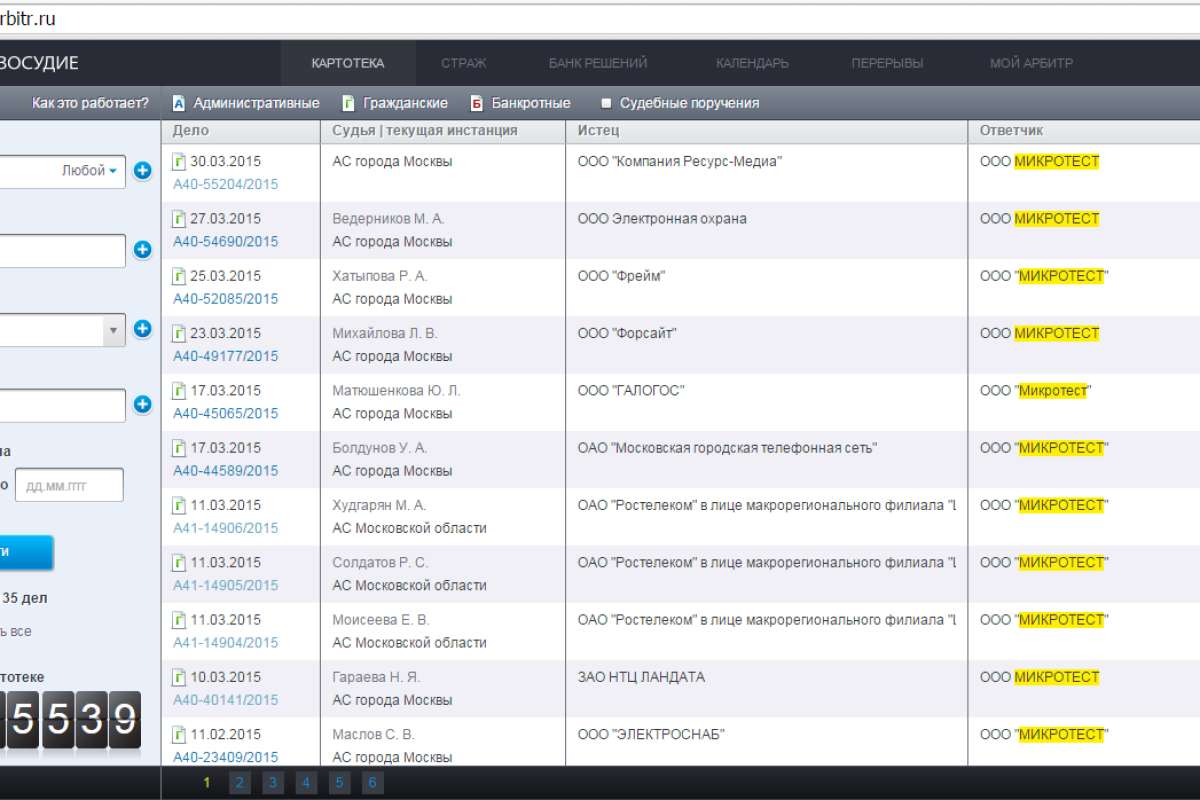Open case A40-52085/2015
Image resolution: width=1200 pixels, height=800 pixels.
point(226,299)
